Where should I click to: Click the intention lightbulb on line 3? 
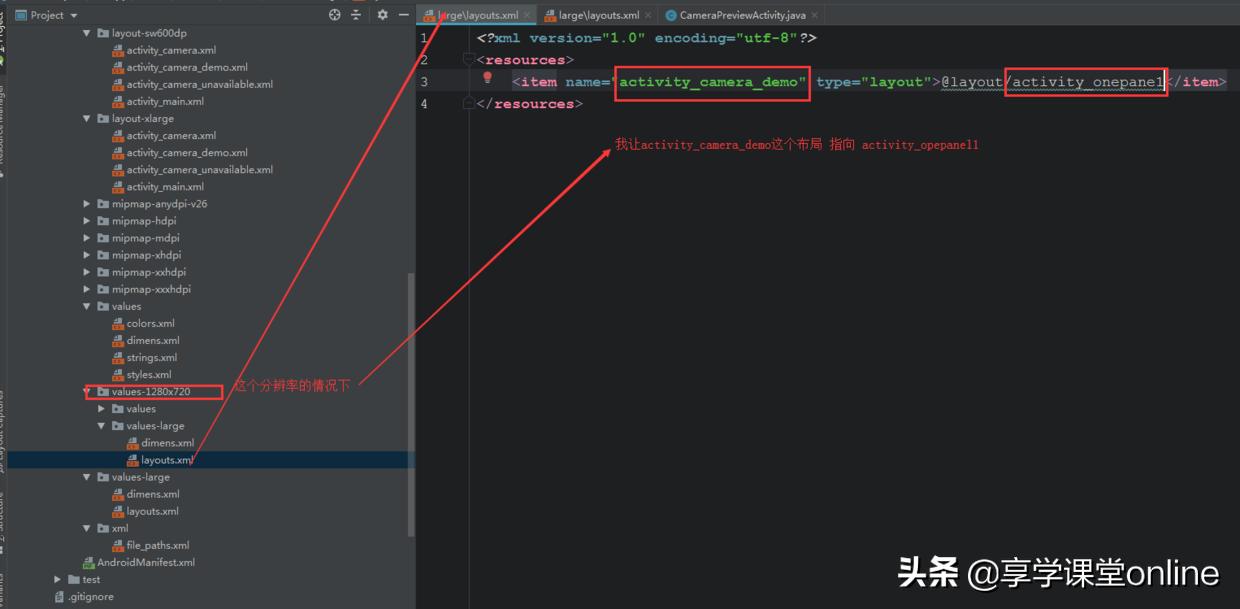point(488,78)
